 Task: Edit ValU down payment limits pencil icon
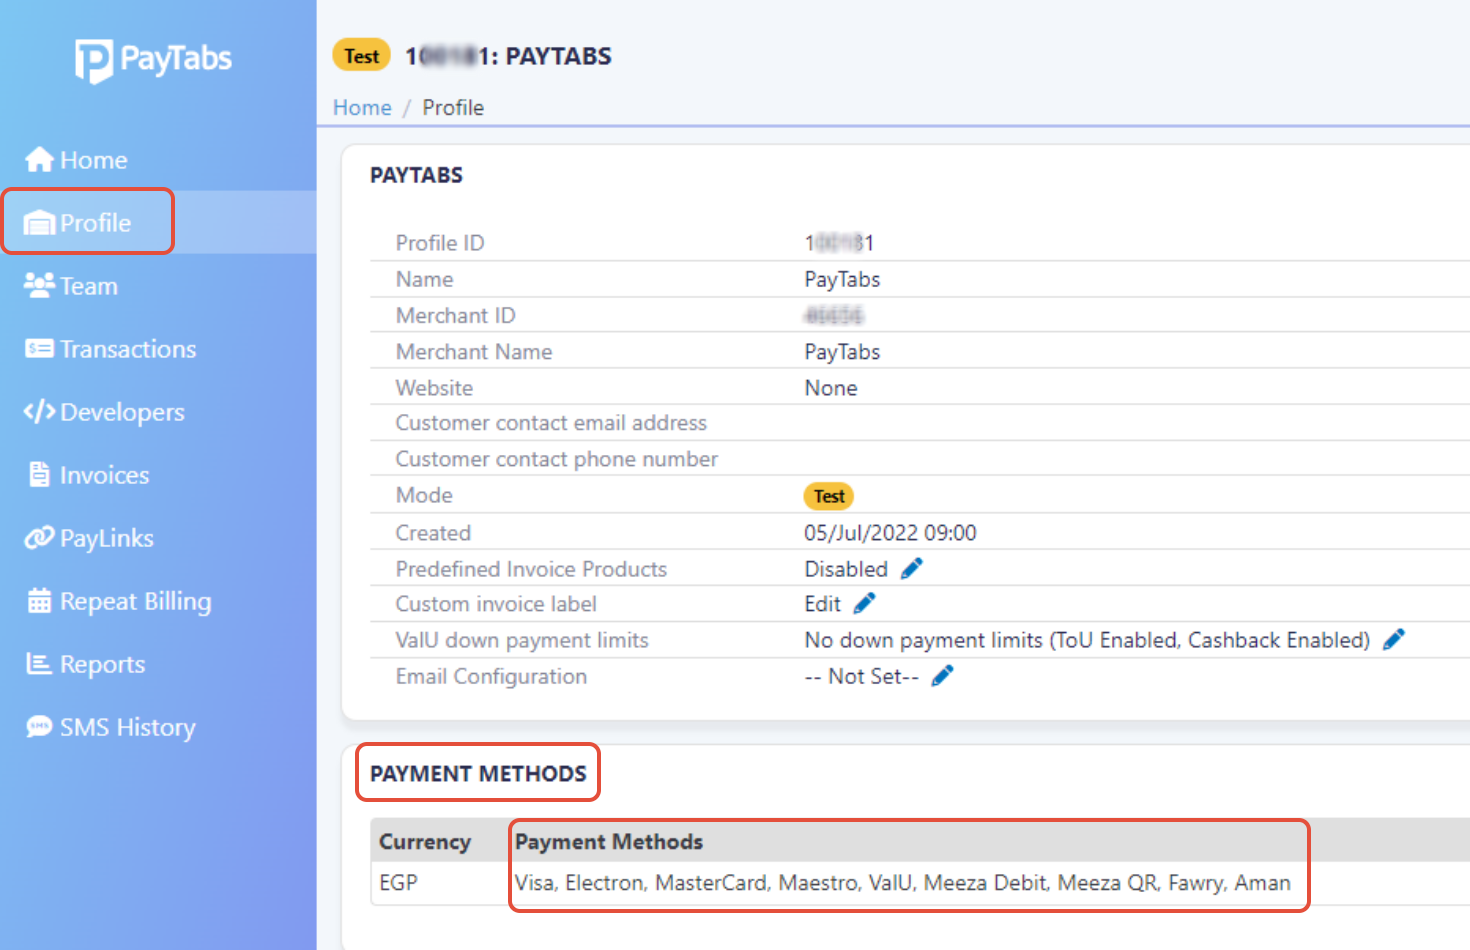tap(1394, 639)
